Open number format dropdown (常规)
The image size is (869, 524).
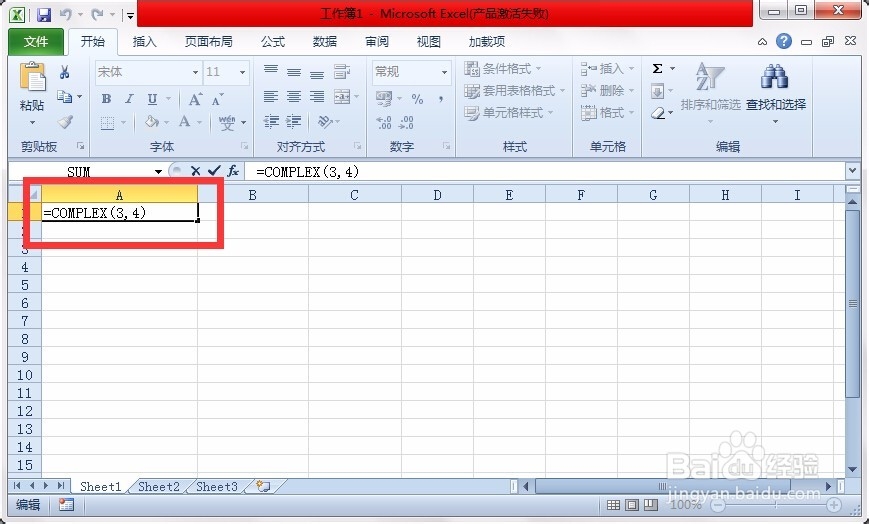pos(444,73)
